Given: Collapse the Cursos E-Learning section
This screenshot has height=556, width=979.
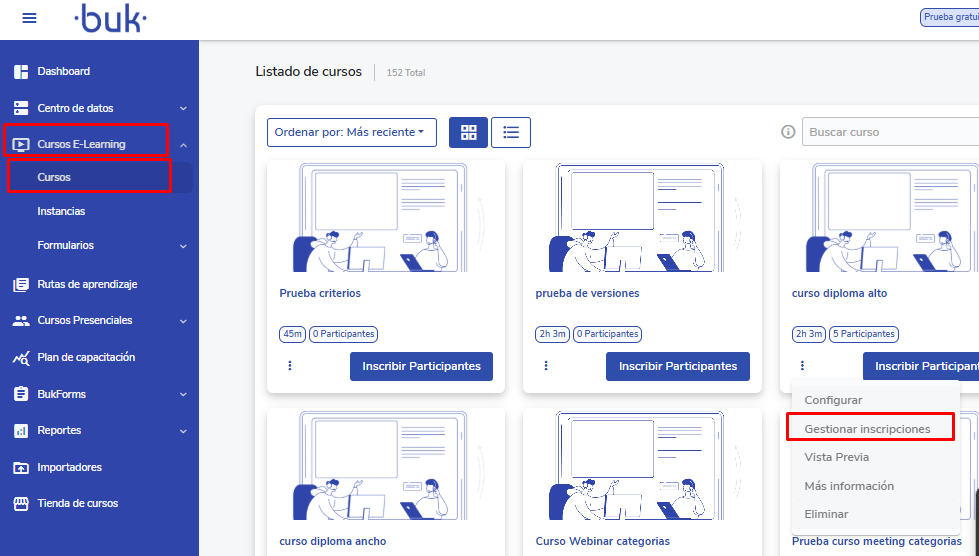Looking at the screenshot, I should click(183, 145).
